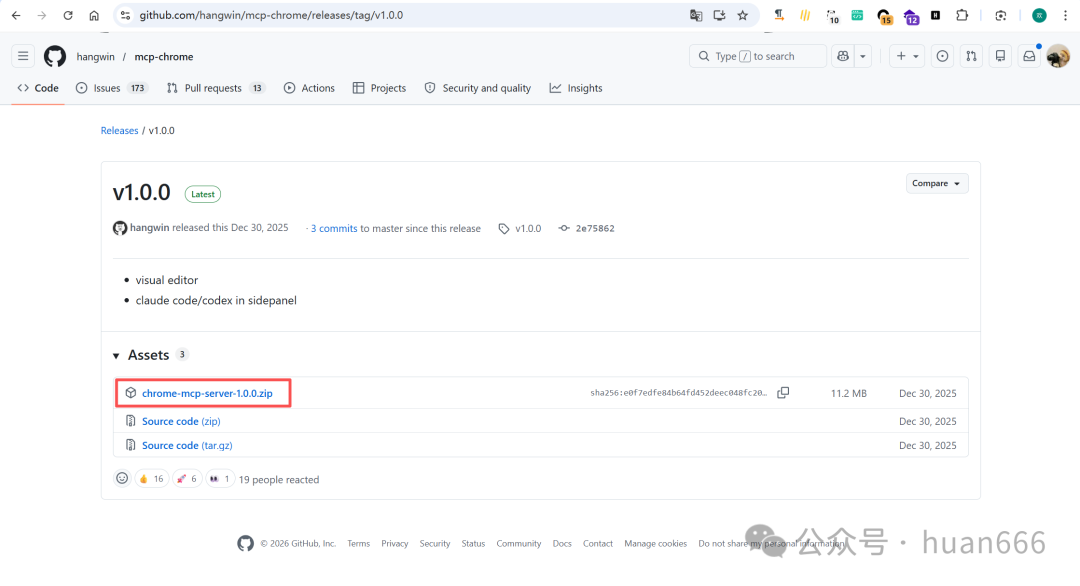1080x586 pixels.
Task: Open hangwin owner link in header
Action: (96, 56)
